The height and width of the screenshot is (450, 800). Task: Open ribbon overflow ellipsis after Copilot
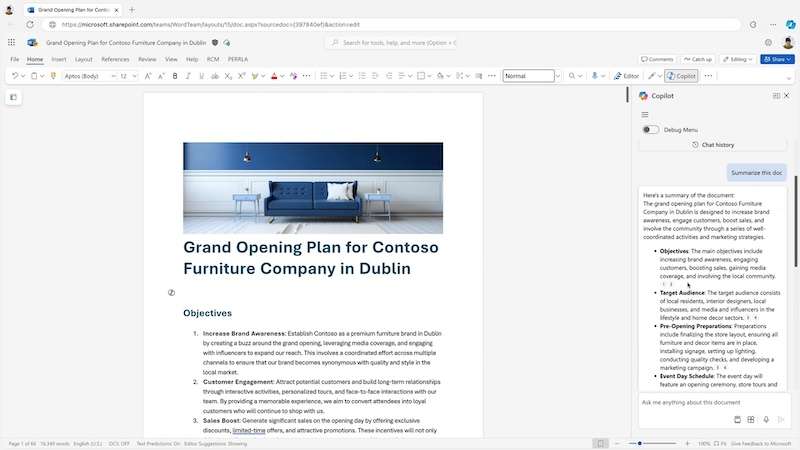click(x=708, y=76)
